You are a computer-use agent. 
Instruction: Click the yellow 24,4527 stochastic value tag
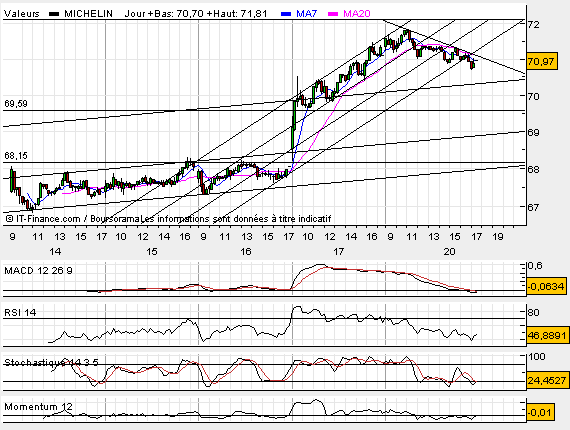click(x=547, y=381)
